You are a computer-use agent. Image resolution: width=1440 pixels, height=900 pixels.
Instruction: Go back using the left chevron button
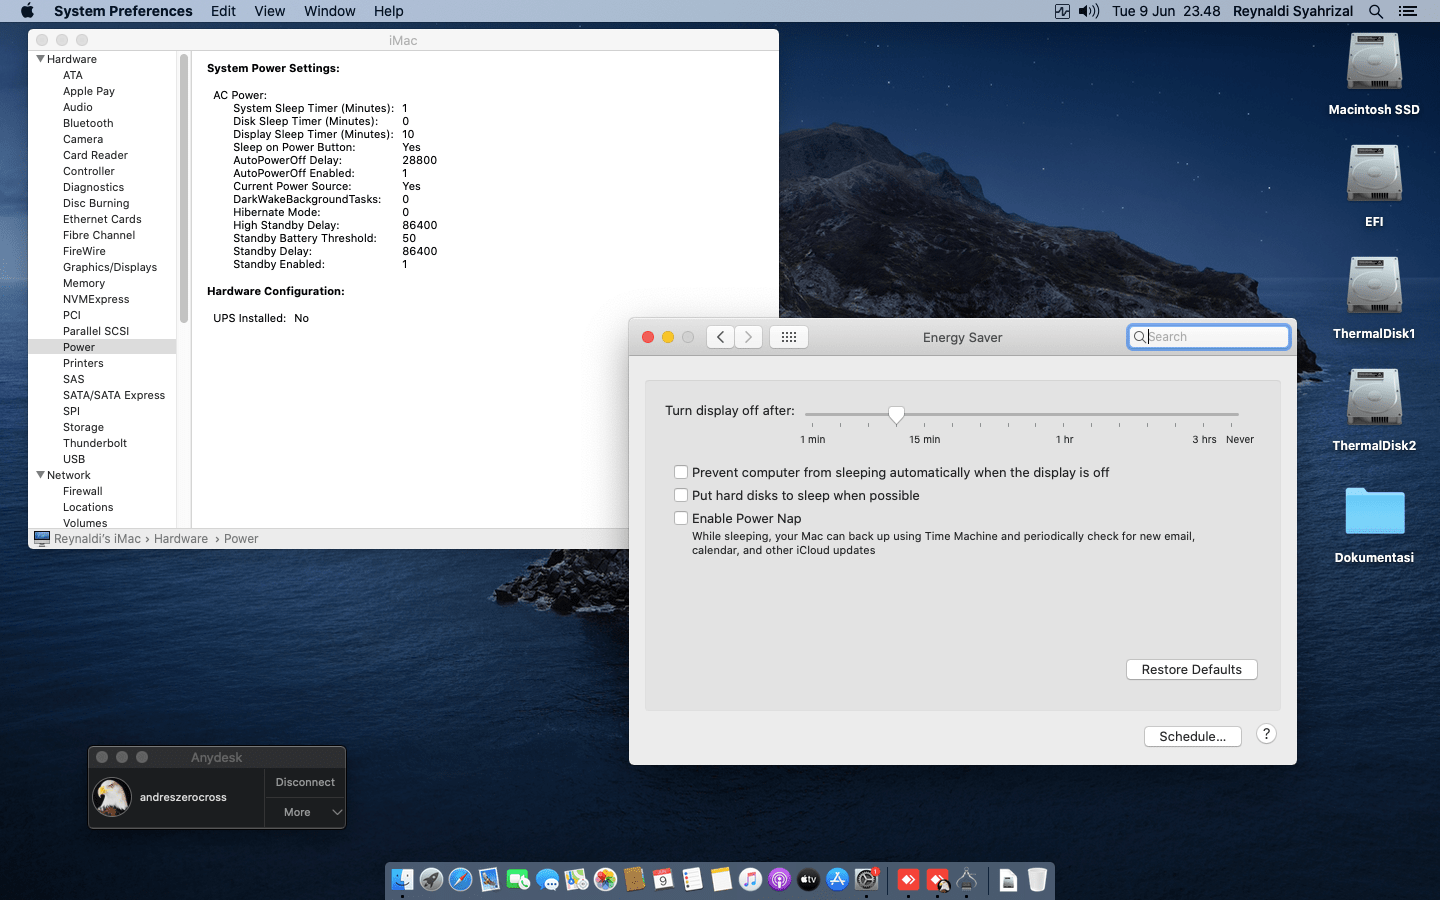click(x=720, y=337)
